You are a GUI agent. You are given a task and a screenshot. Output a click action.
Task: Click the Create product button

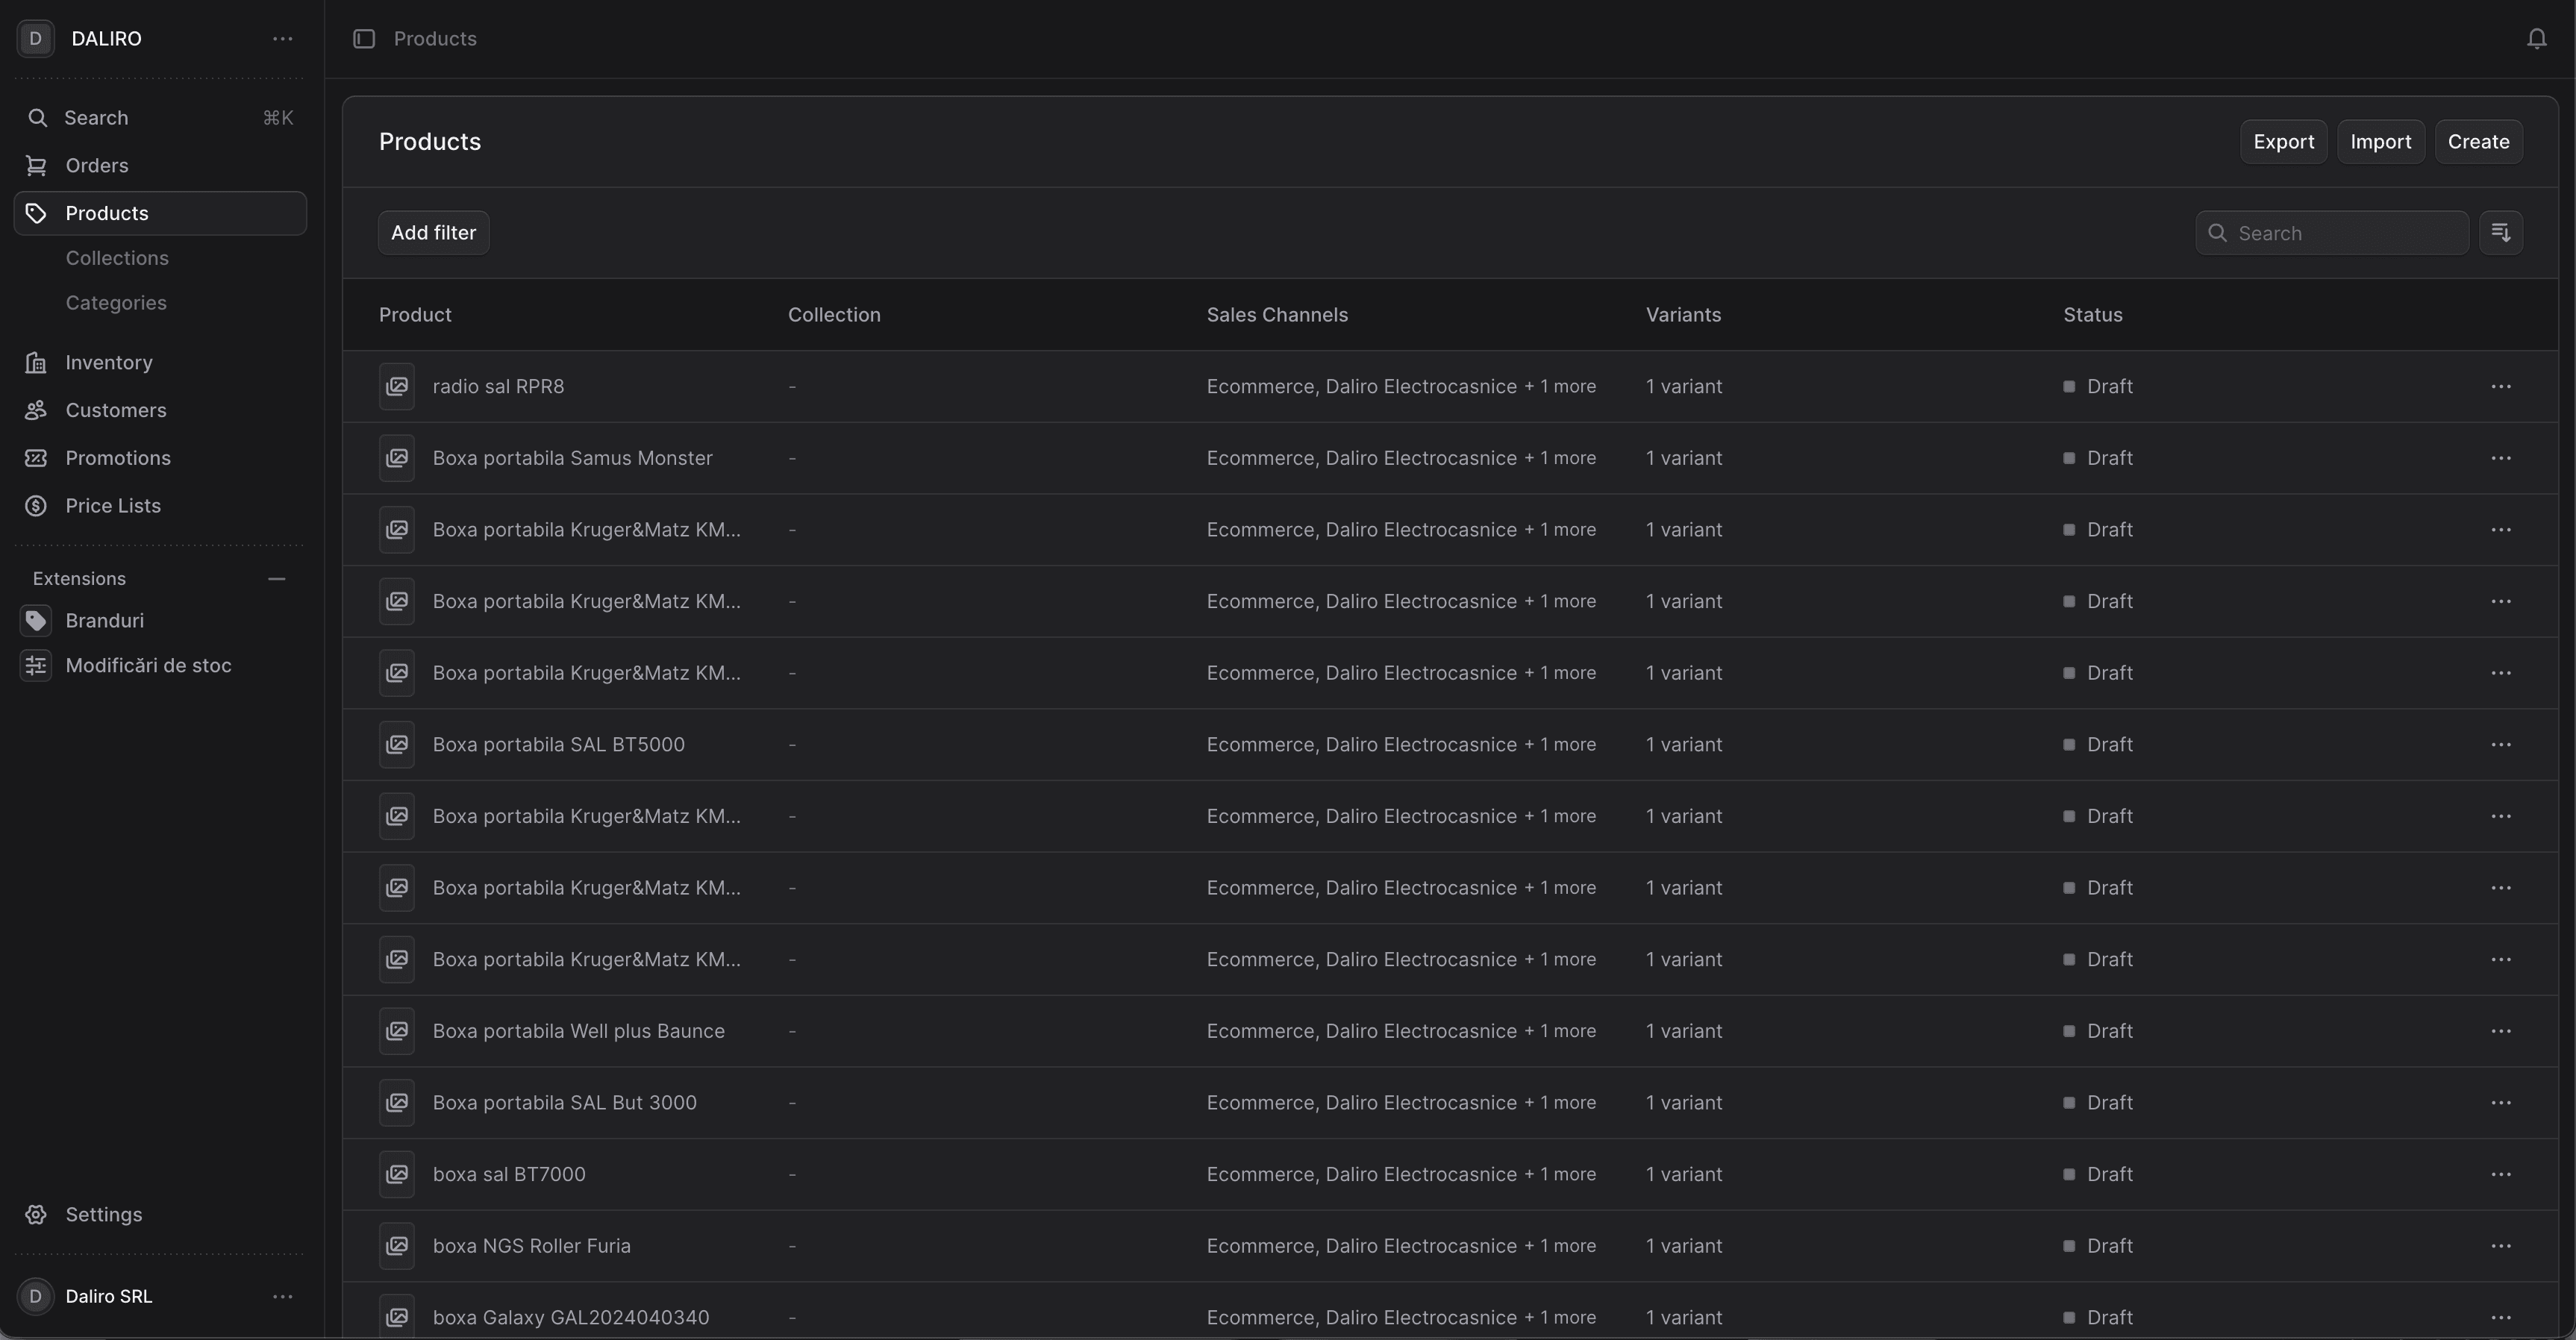click(x=2478, y=142)
